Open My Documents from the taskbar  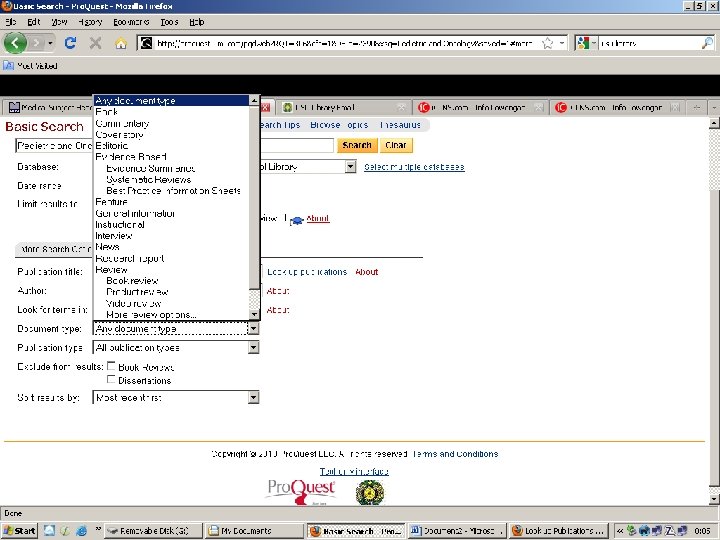point(253,531)
